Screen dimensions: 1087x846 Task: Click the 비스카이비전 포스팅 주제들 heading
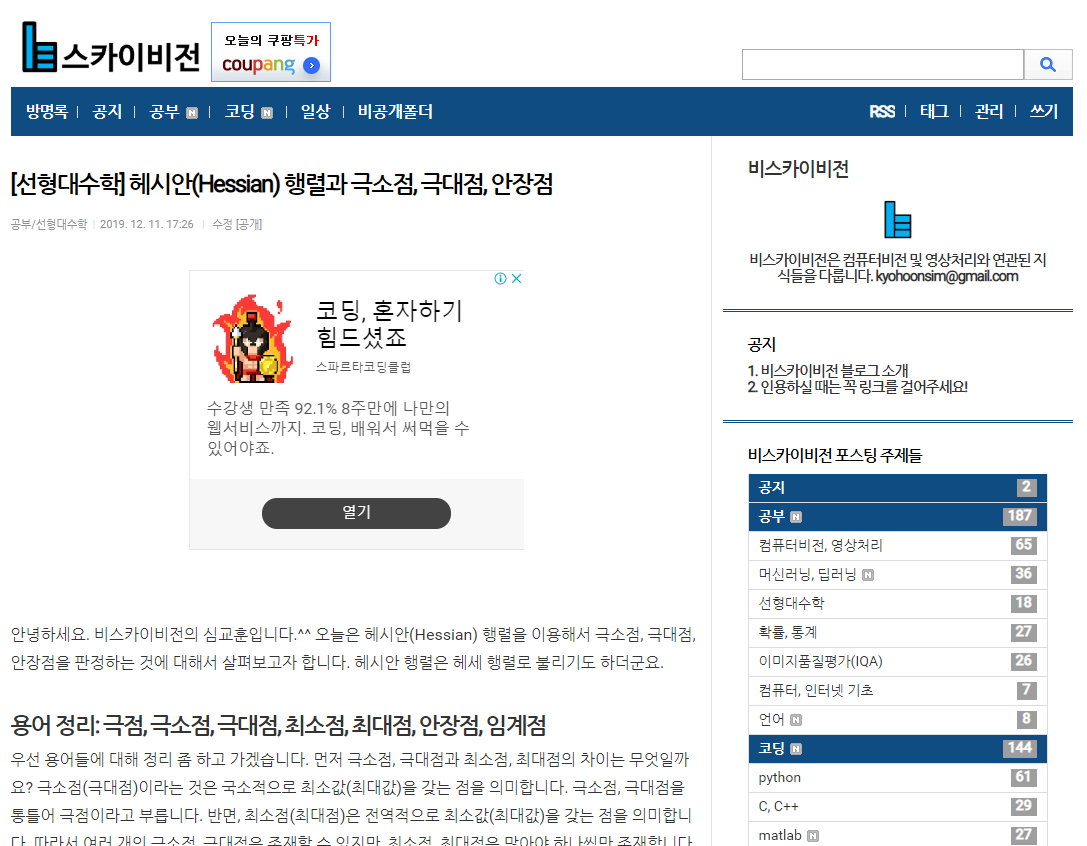(x=835, y=456)
